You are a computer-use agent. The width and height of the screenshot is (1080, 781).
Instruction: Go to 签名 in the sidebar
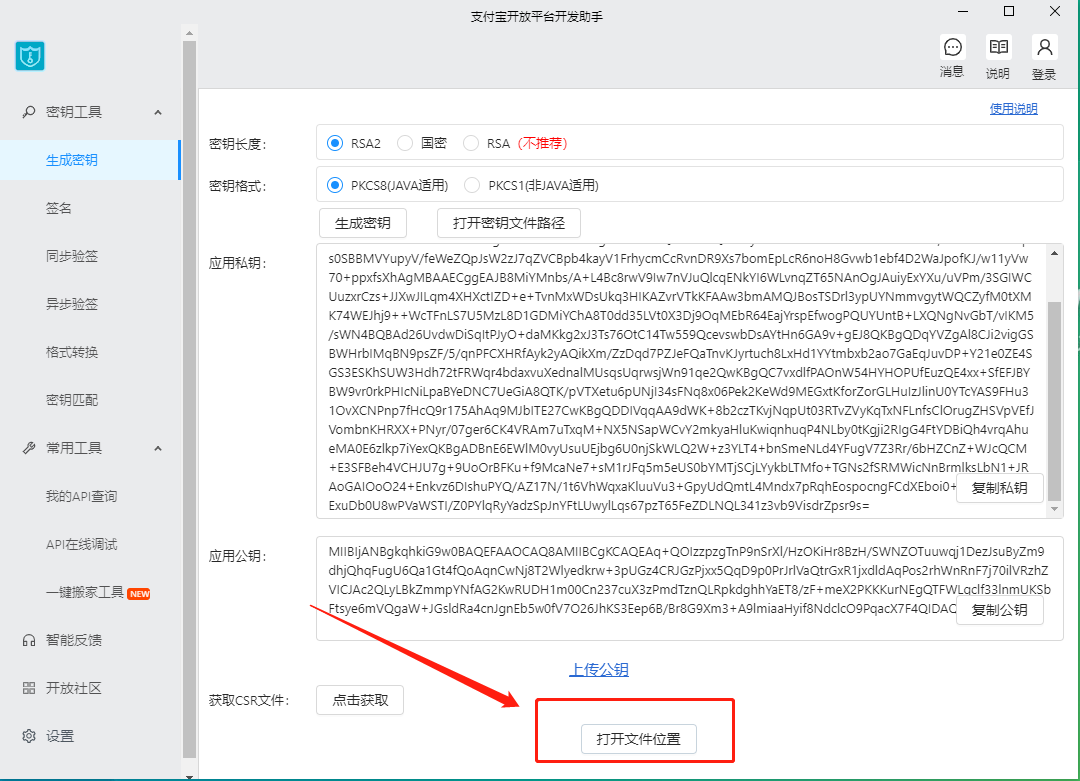pos(59,208)
